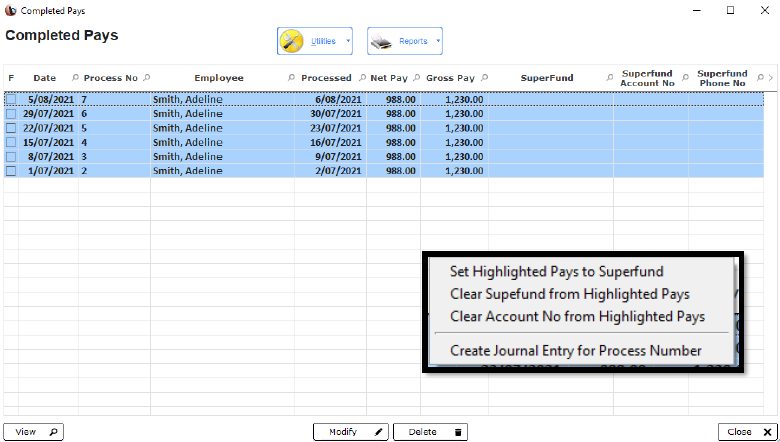The height and width of the screenshot is (442, 780).
Task: Click Process No 2 cell
Action: pyautogui.click(x=114, y=171)
